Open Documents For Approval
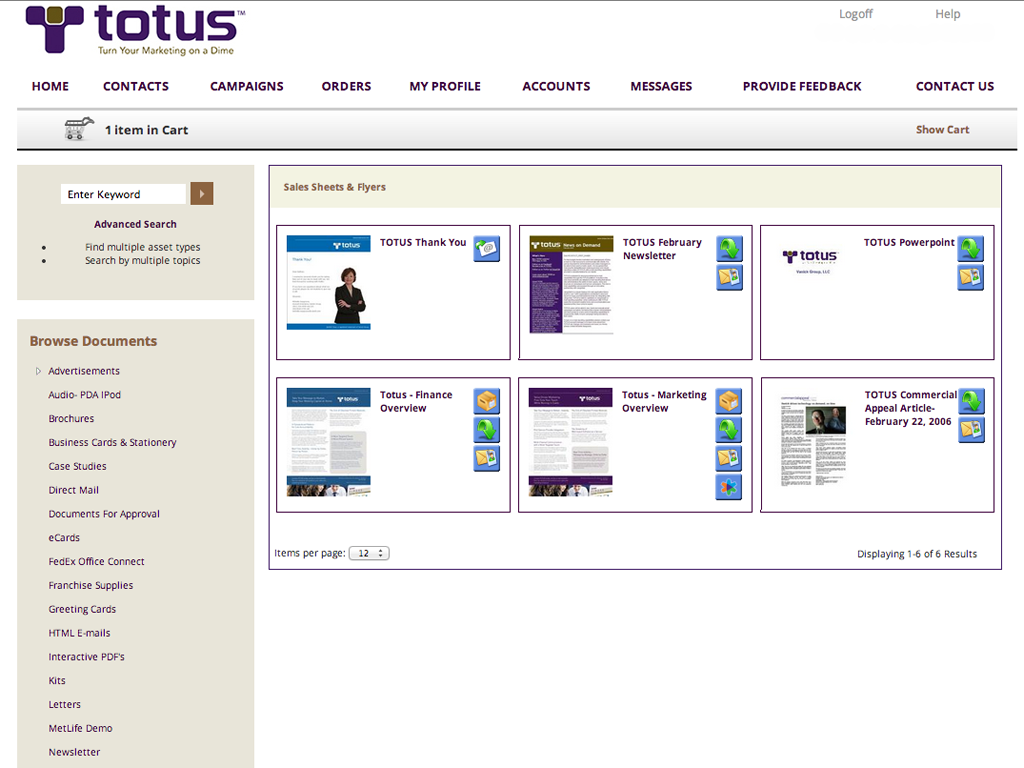The image size is (1024, 768). 104,514
